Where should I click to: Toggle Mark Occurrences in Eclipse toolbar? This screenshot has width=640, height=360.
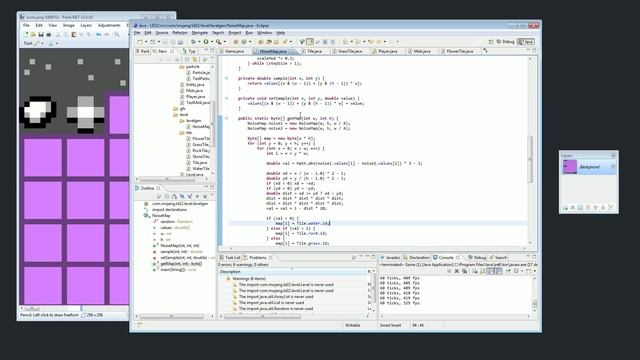(x=310, y=42)
